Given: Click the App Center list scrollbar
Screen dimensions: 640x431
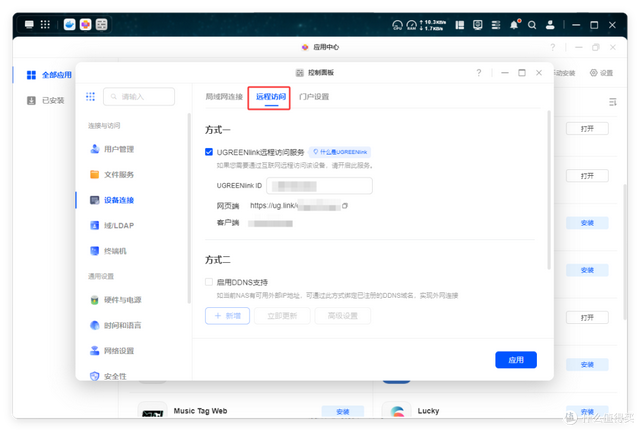Looking at the screenshot, I should [625, 252].
